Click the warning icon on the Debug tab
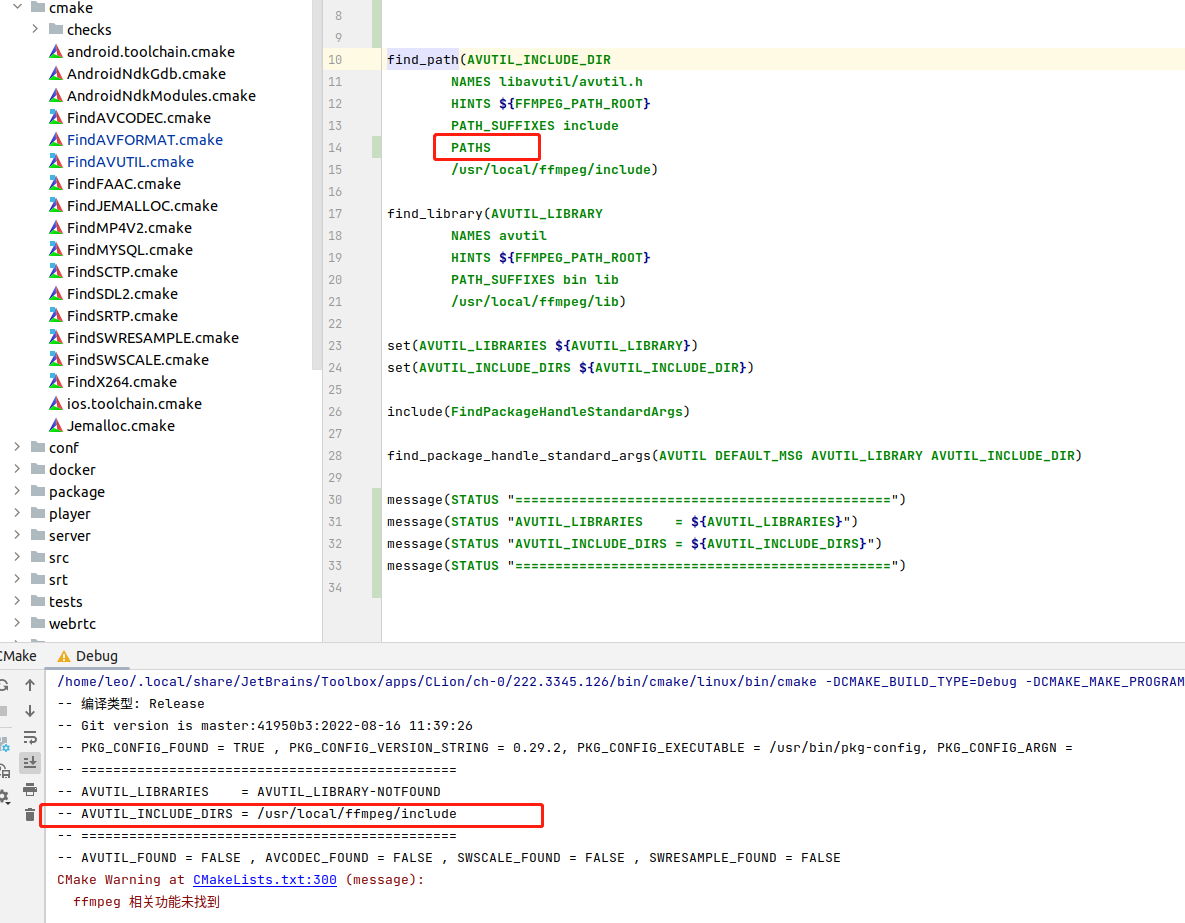The width and height of the screenshot is (1185, 923). coord(63,656)
